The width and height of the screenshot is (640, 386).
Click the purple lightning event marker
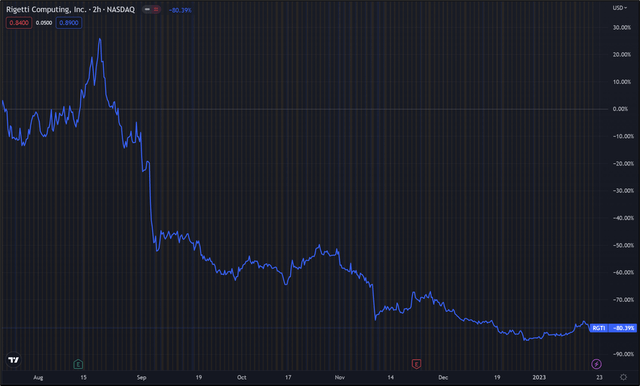coord(596,364)
